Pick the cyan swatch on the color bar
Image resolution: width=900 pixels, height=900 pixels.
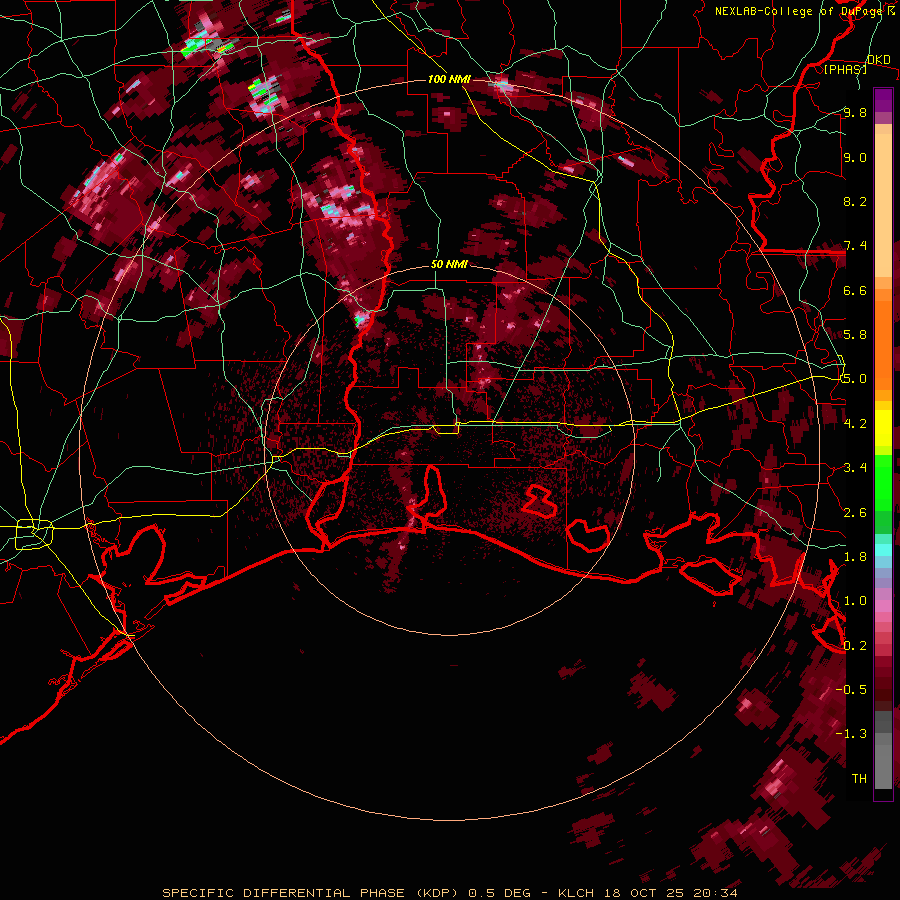(883, 550)
